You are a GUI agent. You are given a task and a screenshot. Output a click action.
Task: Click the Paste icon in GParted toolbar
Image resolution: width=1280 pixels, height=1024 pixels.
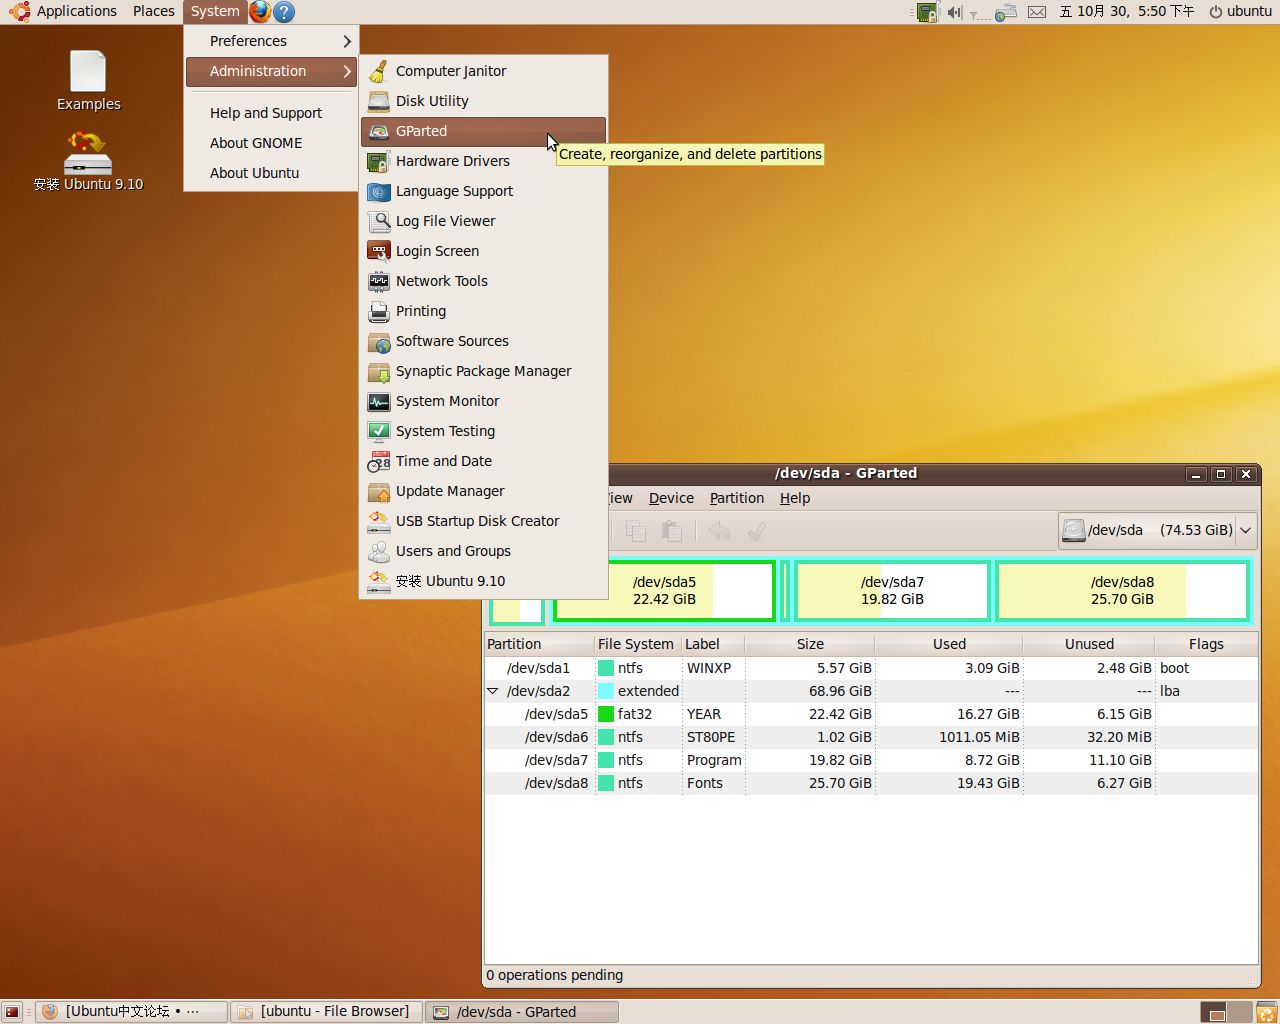coord(672,531)
